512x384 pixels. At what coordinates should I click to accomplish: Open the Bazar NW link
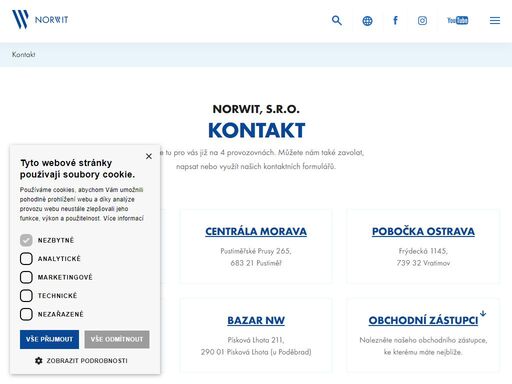pyautogui.click(x=256, y=320)
